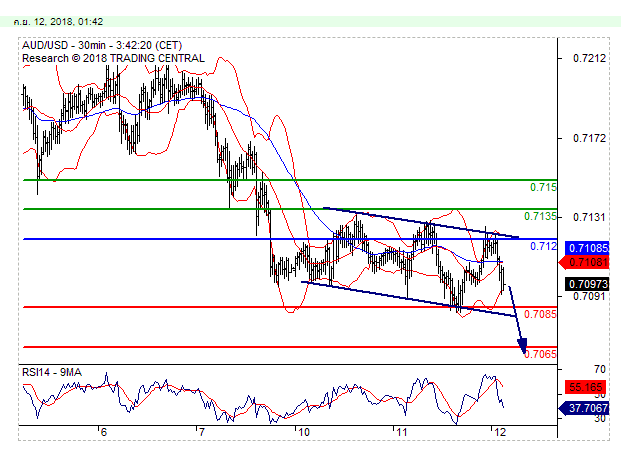Image resolution: width=621 pixels, height=452 pixels.
Task: Select the 0.7212 price axis label
Action: pos(589,58)
